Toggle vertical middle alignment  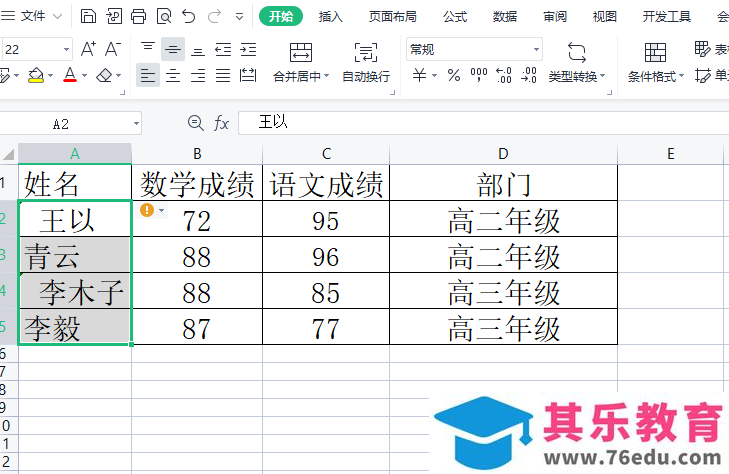point(173,49)
